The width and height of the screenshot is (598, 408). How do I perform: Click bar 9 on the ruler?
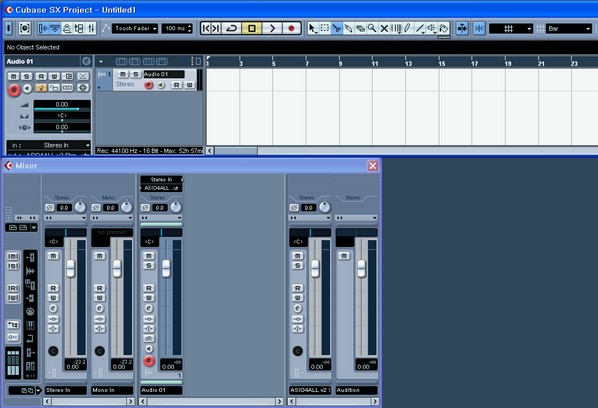[340, 63]
